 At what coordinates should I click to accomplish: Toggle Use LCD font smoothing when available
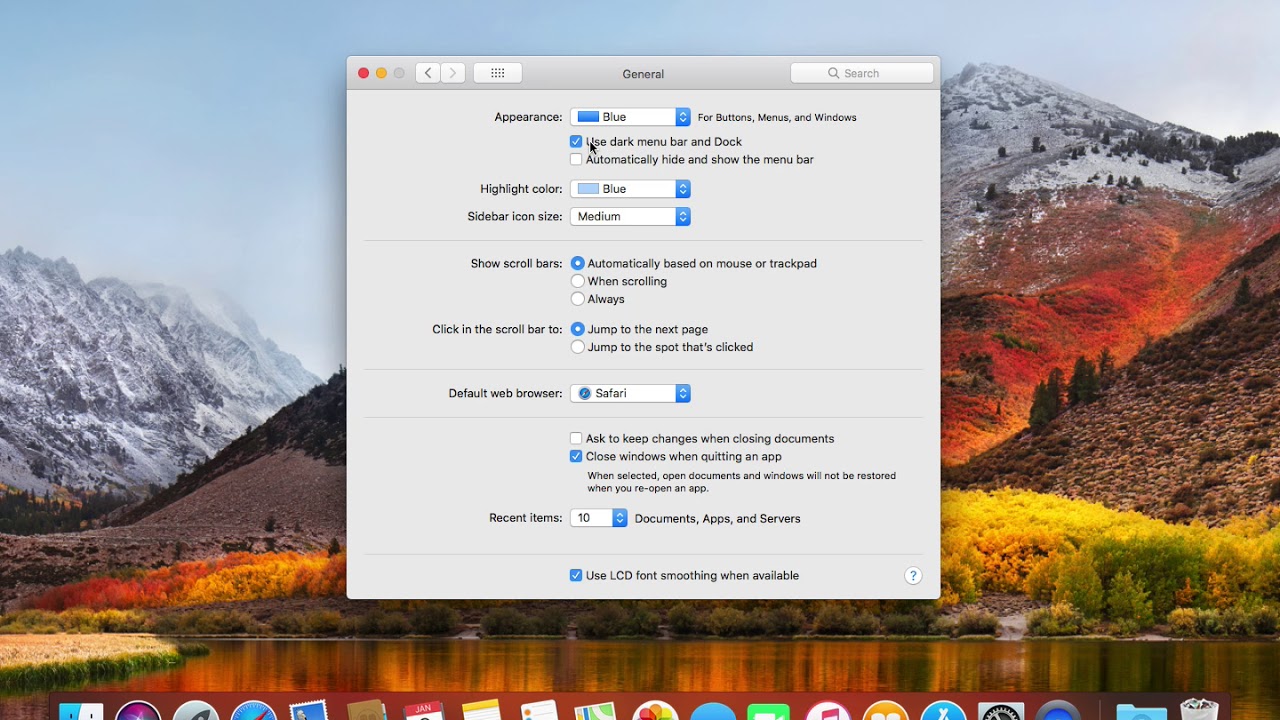coord(576,575)
